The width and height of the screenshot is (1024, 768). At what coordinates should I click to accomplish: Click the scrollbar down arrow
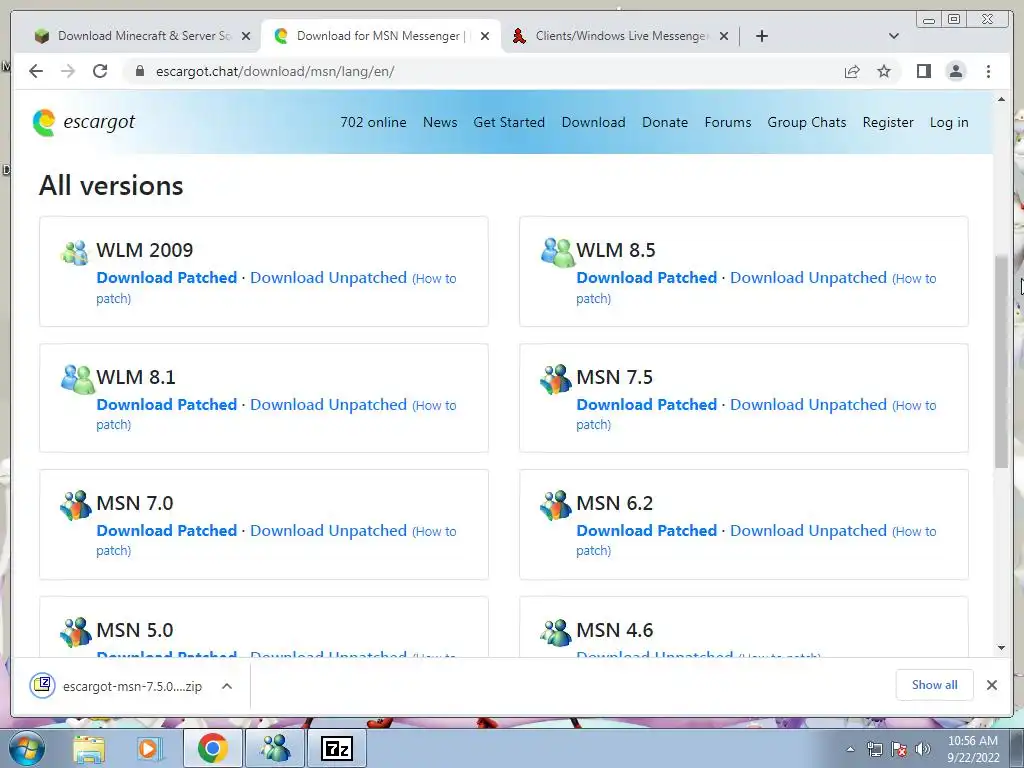click(1002, 648)
